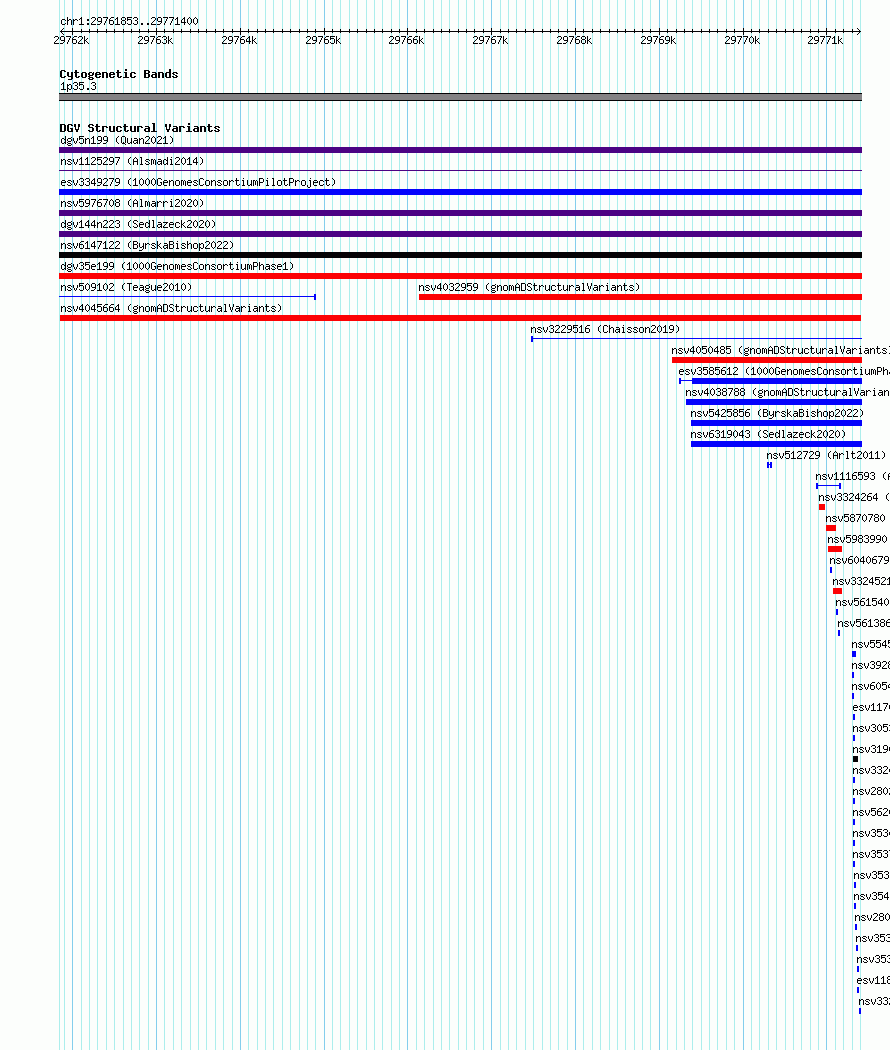Click the blue bar under nsv4038788
Screen dimensions: 890x1050
(x=773, y=402)
